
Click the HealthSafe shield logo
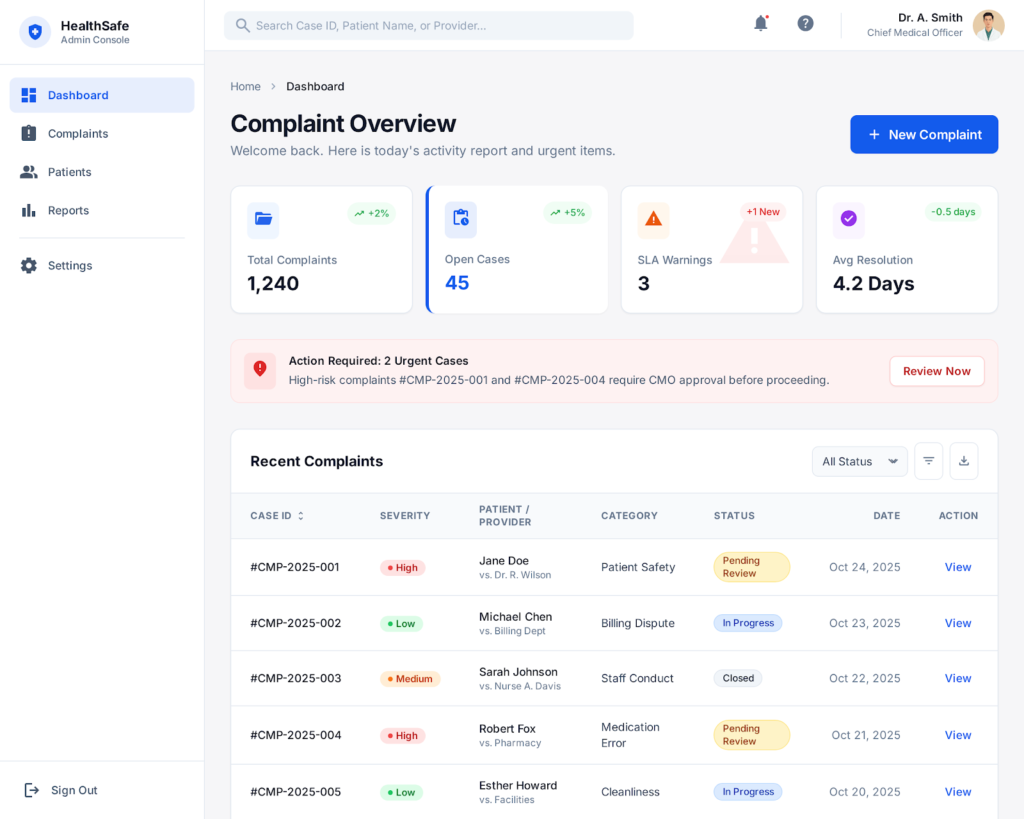[x=35, y=32]
